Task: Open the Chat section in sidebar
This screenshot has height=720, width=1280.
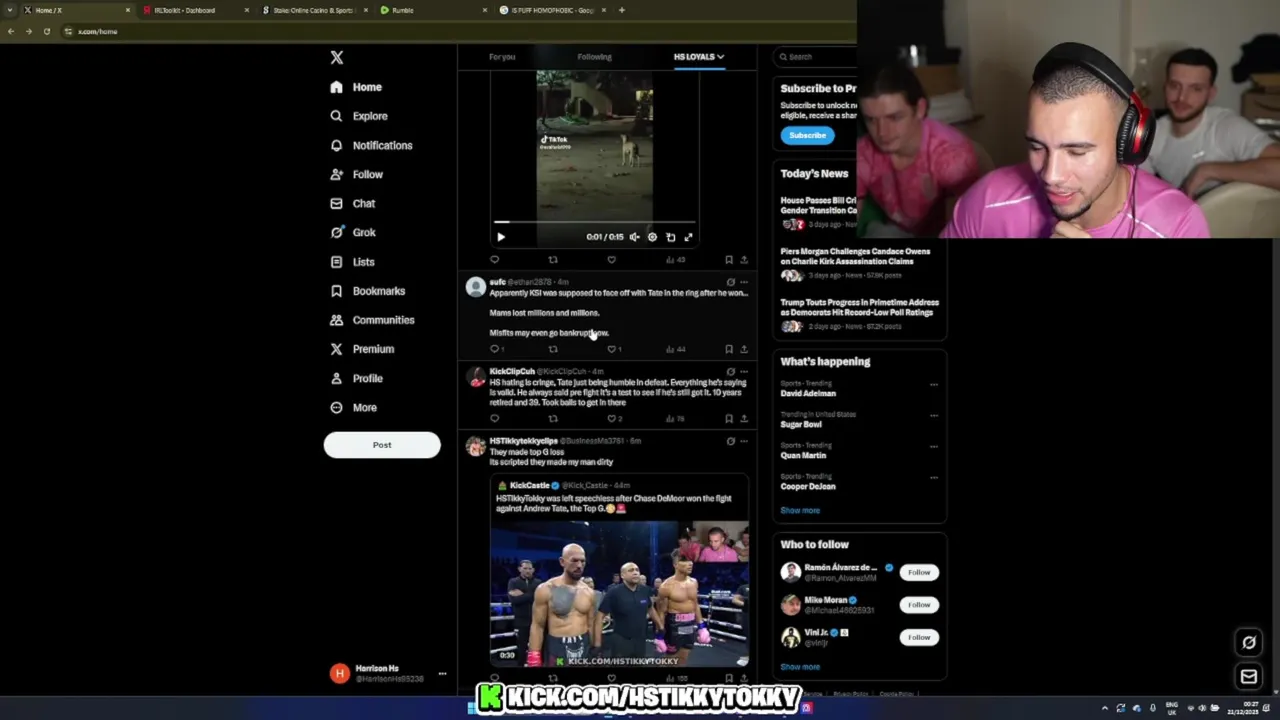Action: click(352, 203)
